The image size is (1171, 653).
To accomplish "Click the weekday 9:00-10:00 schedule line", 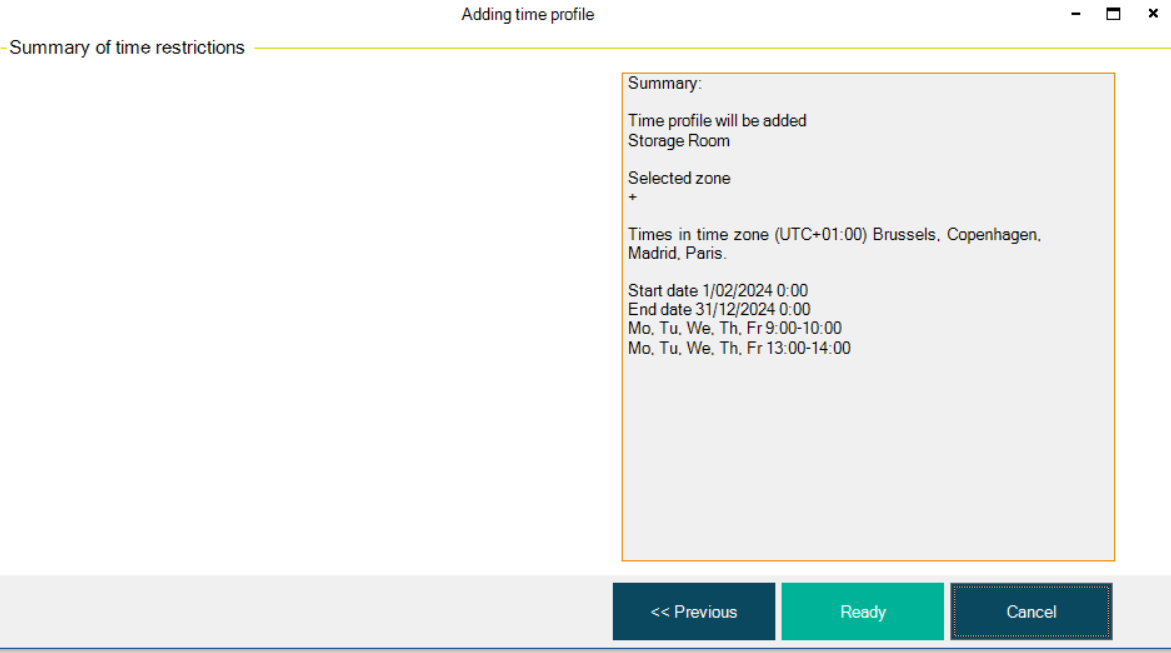I will (x=734, y=329).
